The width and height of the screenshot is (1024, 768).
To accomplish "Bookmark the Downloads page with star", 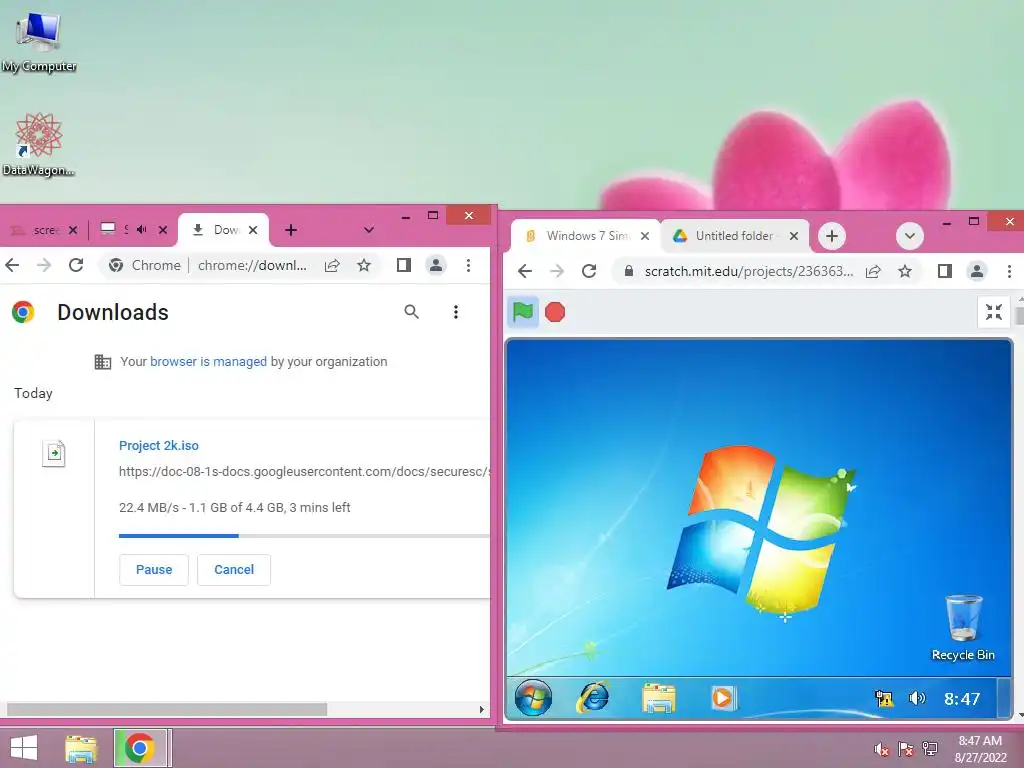I will pos(364,265).
